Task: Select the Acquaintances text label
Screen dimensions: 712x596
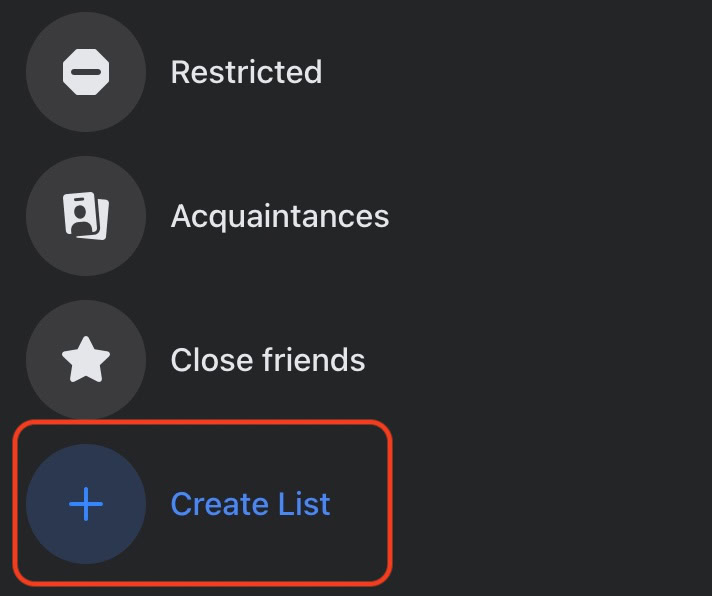Action: 279,216
